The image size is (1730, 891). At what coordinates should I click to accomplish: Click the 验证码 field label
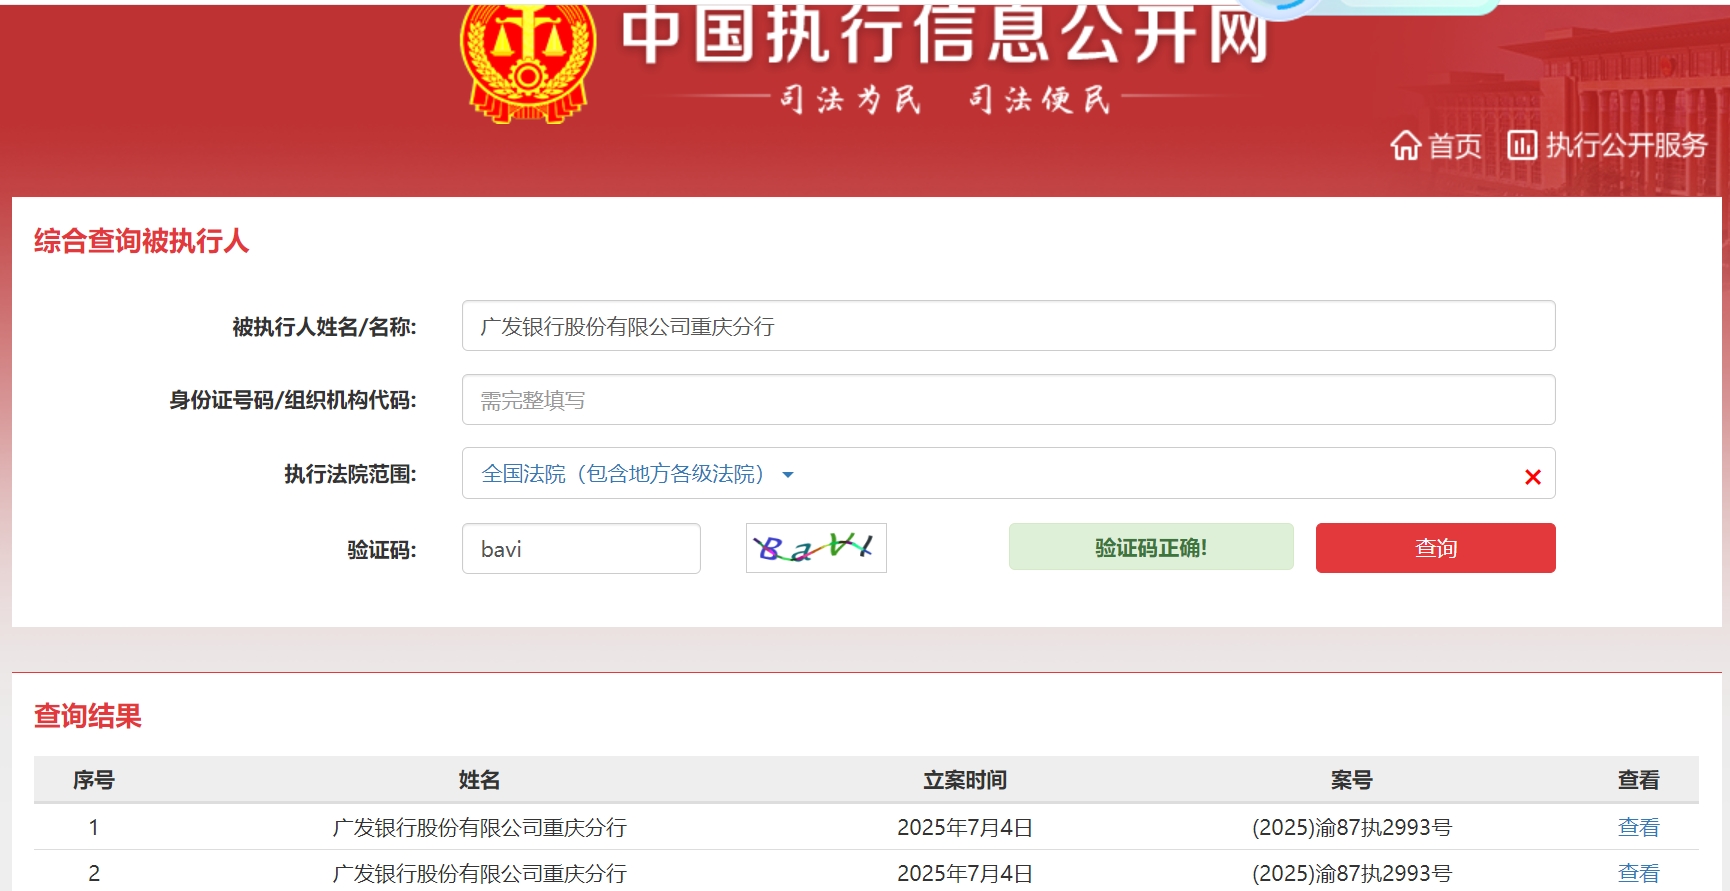(382, 550)
